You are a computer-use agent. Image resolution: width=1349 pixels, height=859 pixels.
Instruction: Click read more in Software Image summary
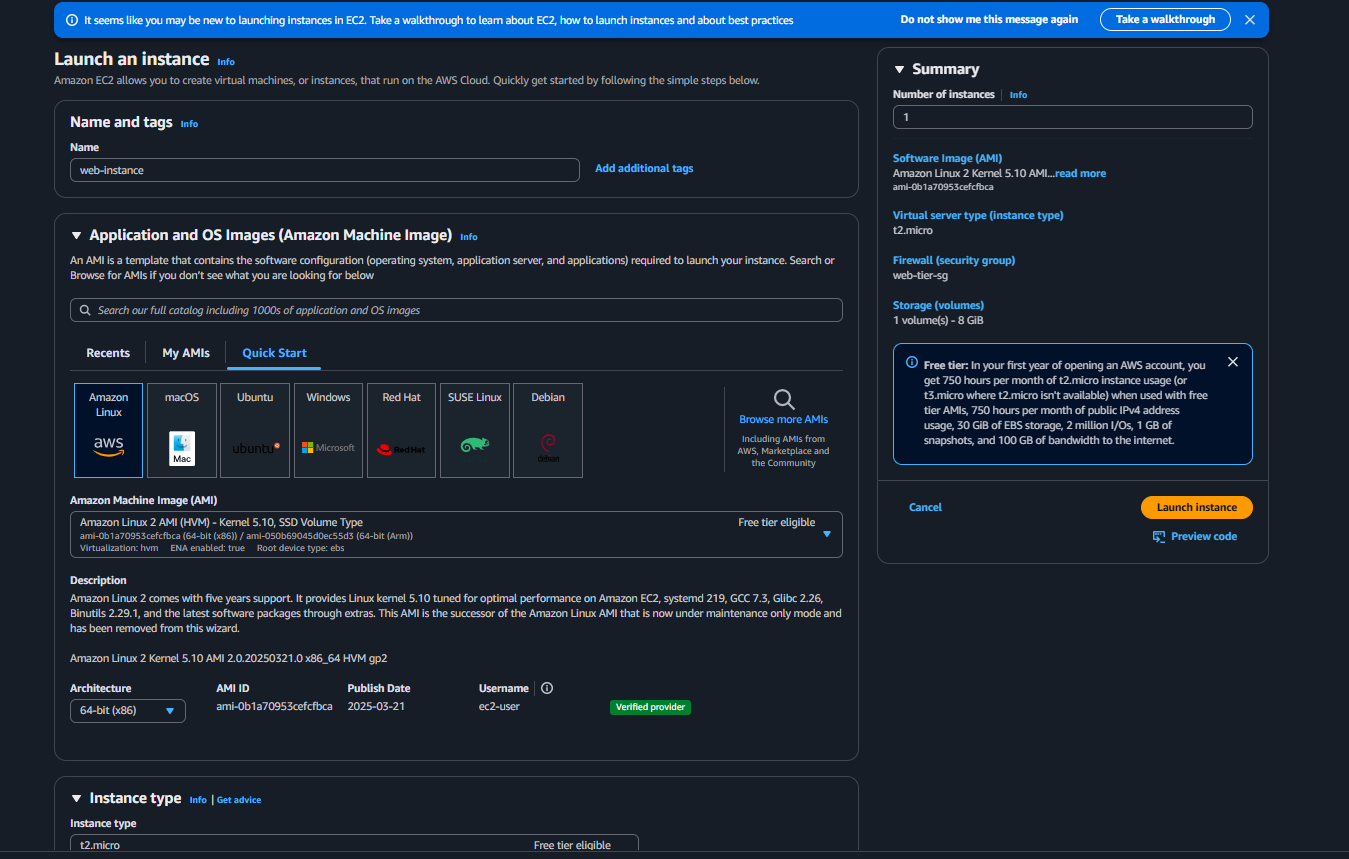[1080, 173]
